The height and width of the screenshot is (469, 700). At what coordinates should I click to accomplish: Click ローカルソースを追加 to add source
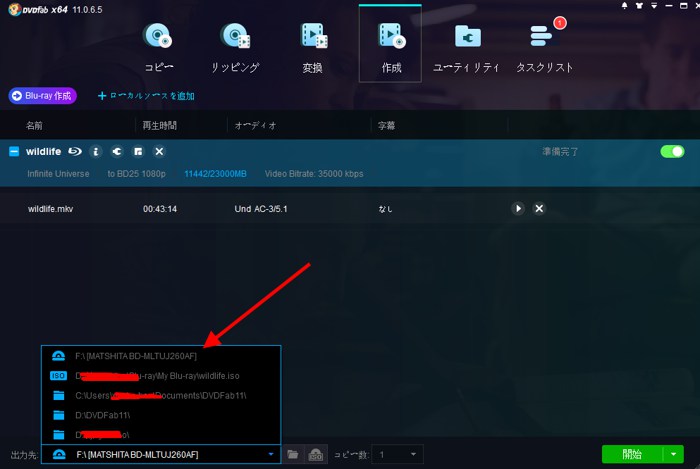(x=146, y=96)
